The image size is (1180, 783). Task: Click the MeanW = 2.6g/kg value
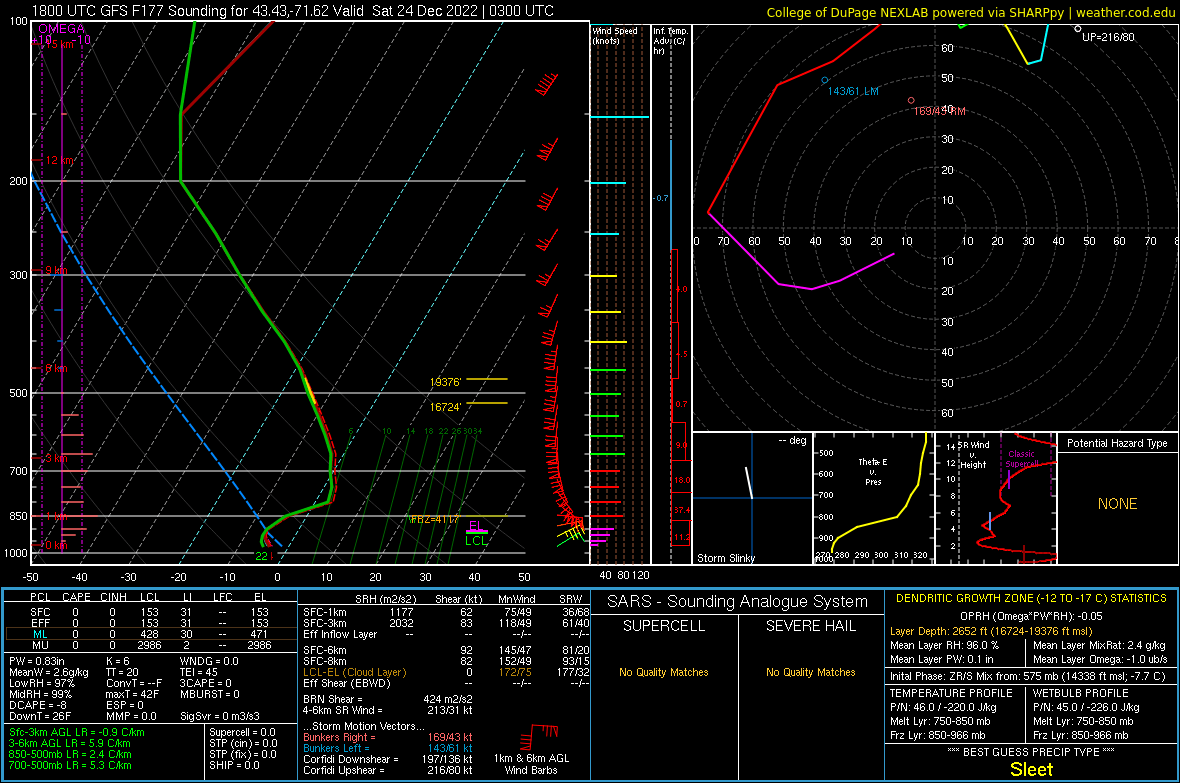[49, 672]
